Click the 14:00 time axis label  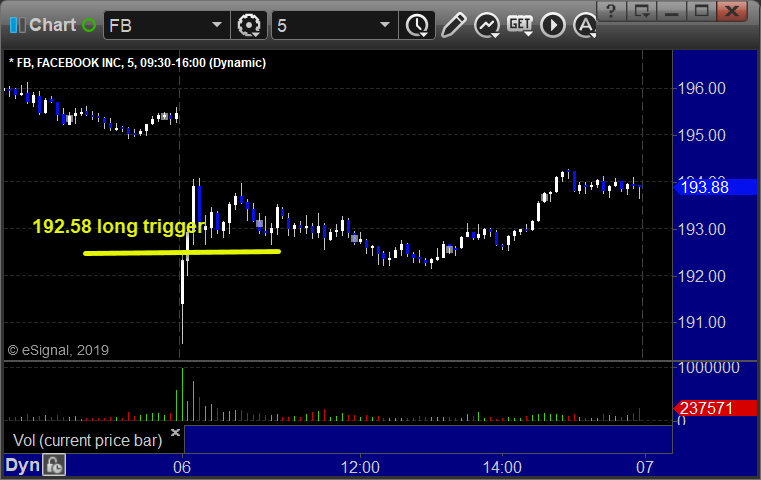[502, 467]
